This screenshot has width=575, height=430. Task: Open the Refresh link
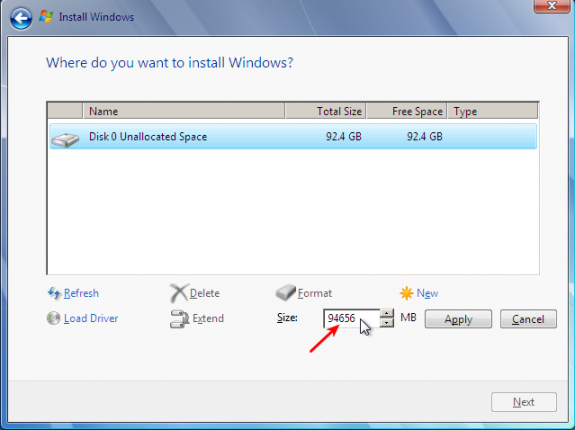tap(81, 293)
